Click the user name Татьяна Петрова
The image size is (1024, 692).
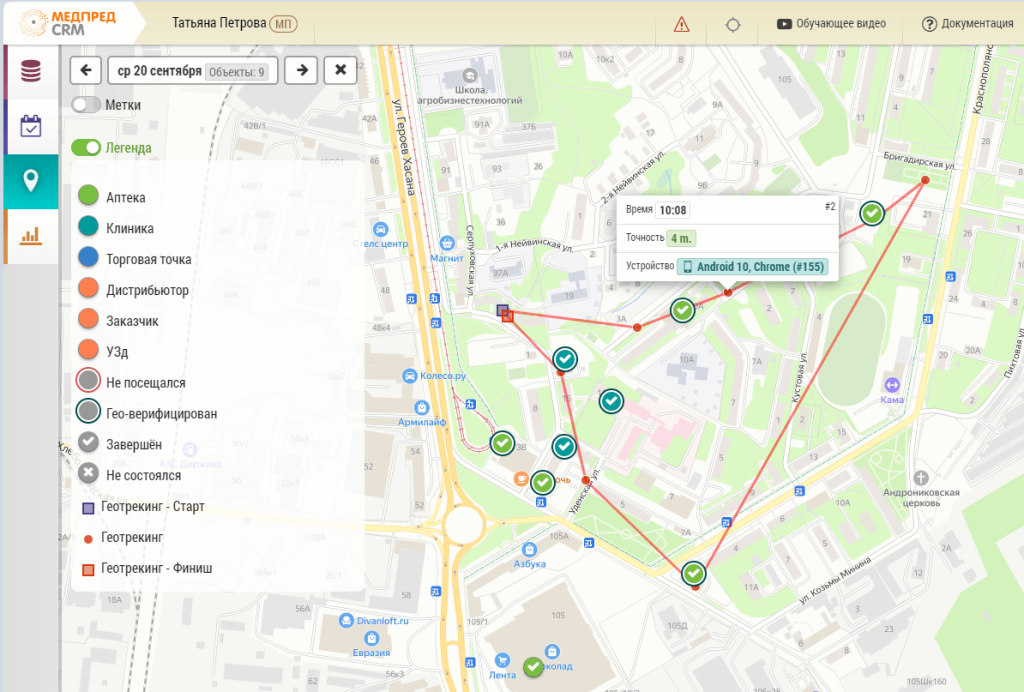[219, 24]
